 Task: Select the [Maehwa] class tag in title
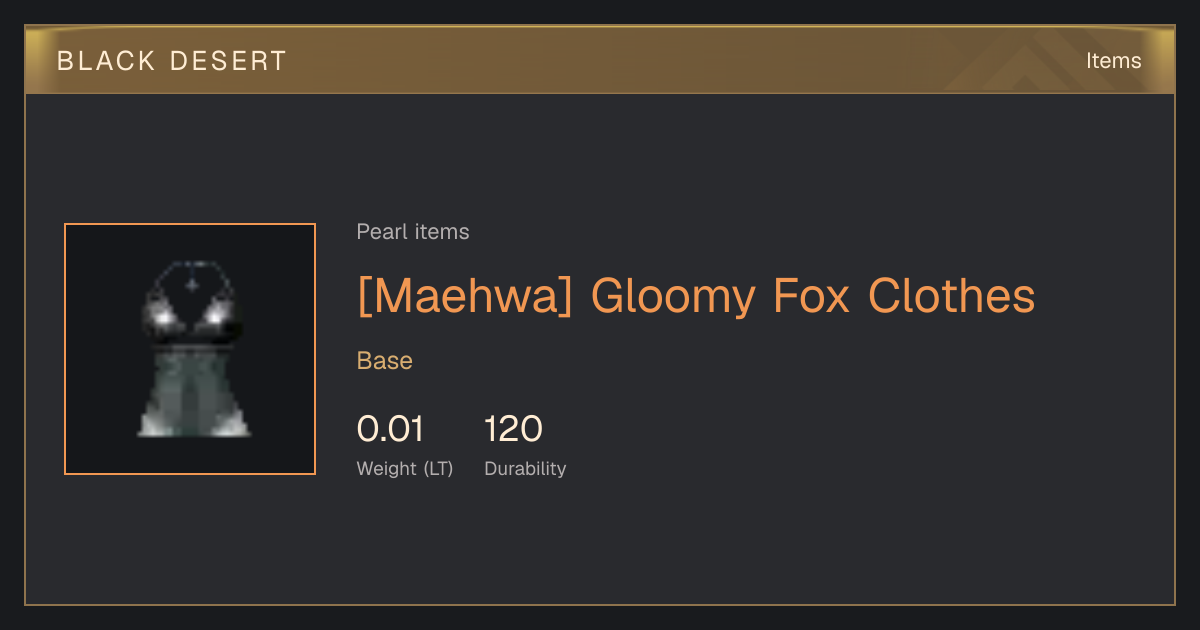click(x=465, y=297)
